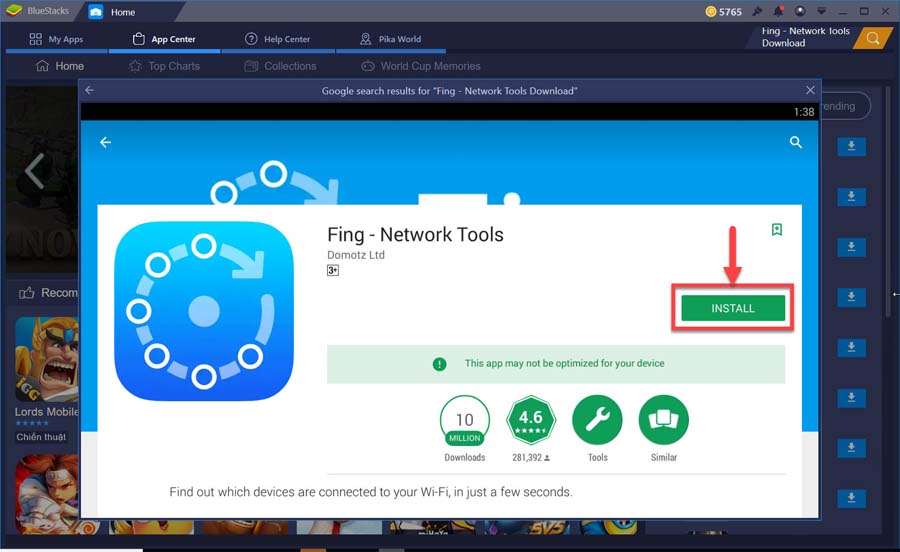Click the search field with Fing text
The width and height of the screenshot is (900, 552).
804,37
